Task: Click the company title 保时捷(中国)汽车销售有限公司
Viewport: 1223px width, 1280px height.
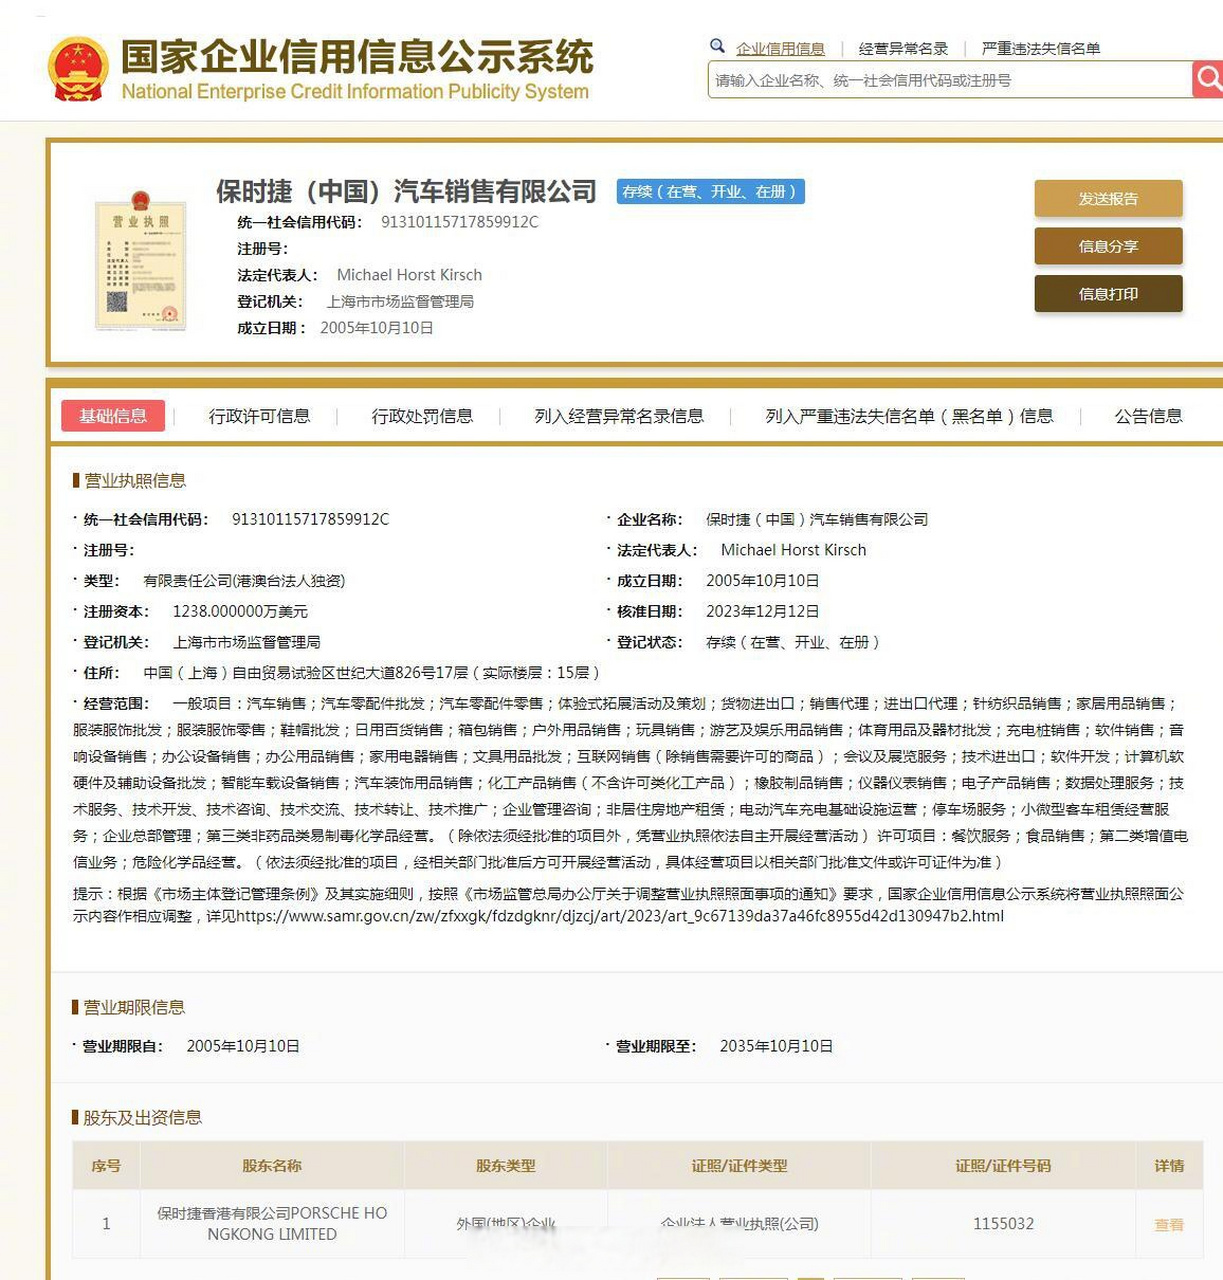Action: coord(406,191)
